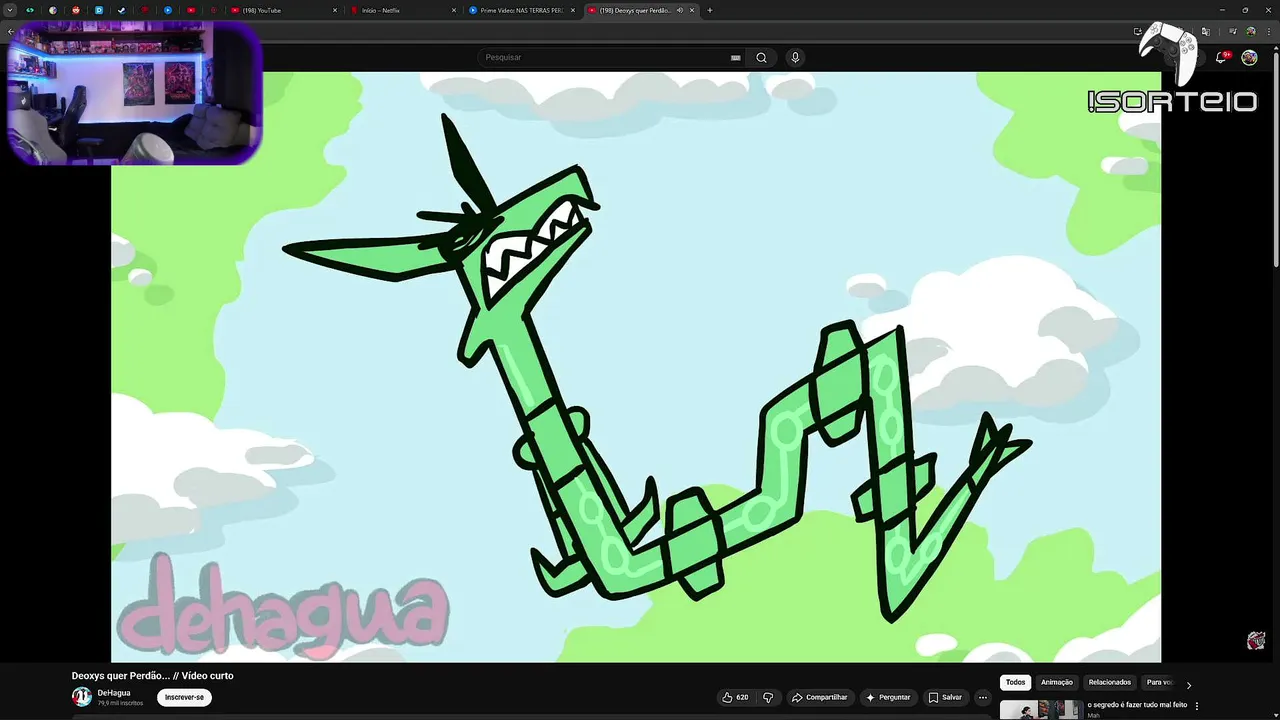Open options for 'o segredo é fazer' video
The width and height of the screenshot is (1280, 720).
click(x=1197, y=706)
